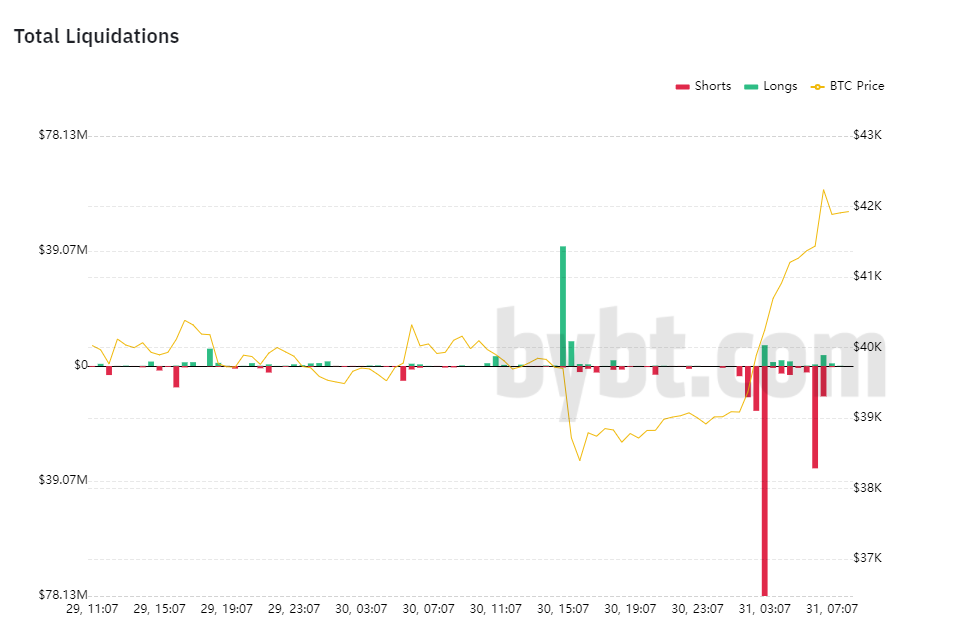This screenshot has height=643, width=953.
Task: Click the "30, 15:07" x-axis time label
Action: [563, 608]
